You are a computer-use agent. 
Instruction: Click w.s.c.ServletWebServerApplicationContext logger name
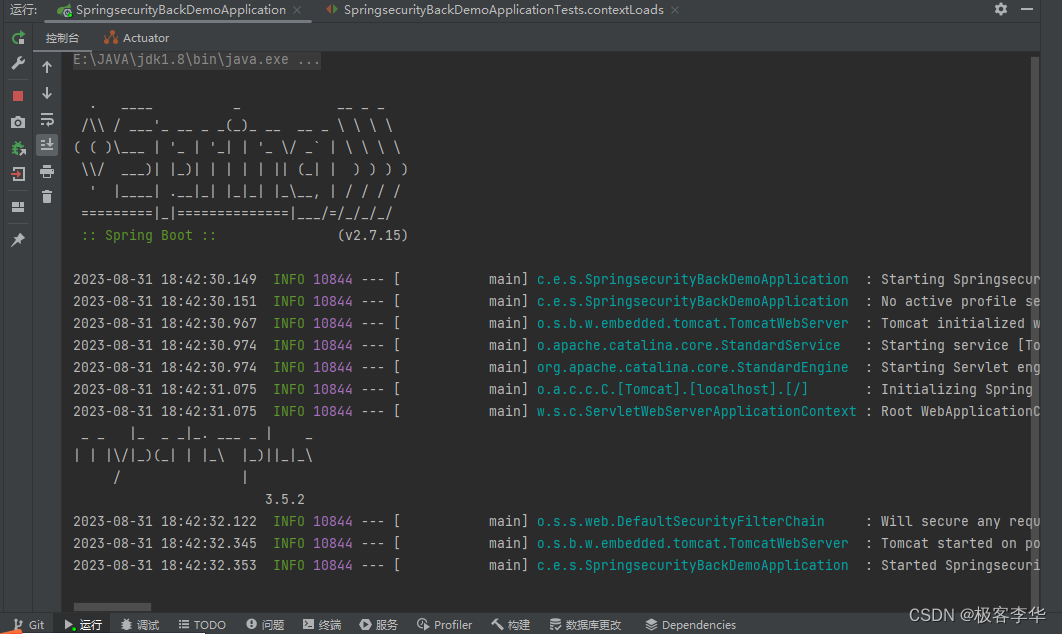tap(696, 411)
